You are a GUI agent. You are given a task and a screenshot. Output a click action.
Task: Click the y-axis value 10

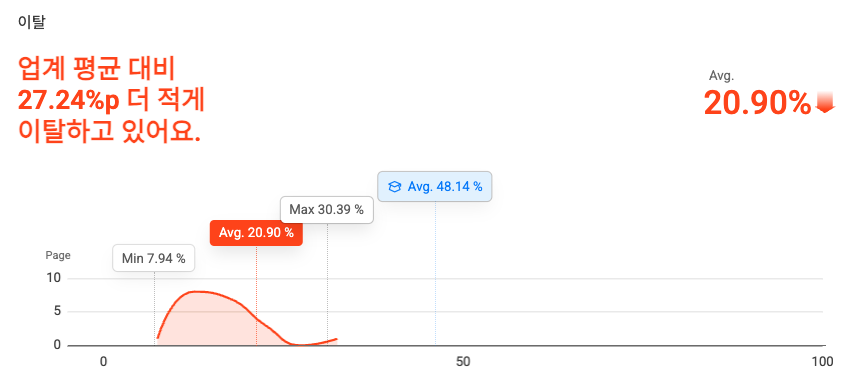tap(54, 278)
